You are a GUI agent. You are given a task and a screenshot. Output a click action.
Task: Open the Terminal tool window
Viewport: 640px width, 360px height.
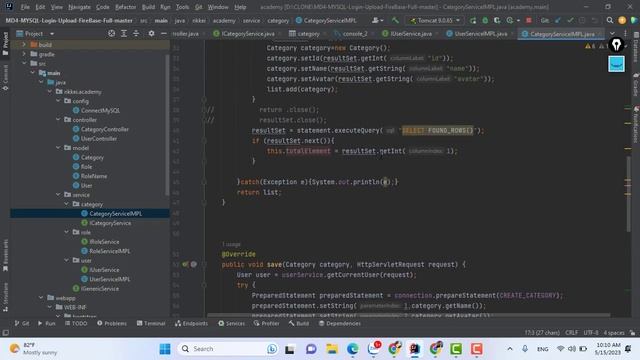[151, 323]
